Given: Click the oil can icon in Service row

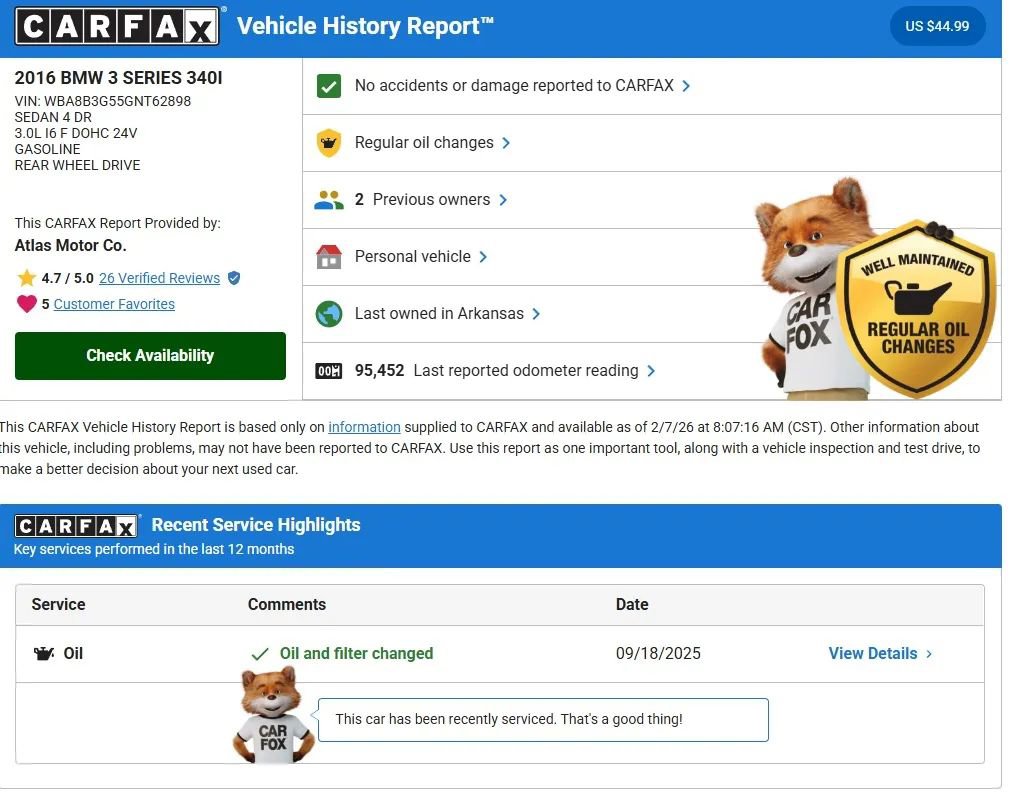Looking at the screenshot, I should pos(44,654).
